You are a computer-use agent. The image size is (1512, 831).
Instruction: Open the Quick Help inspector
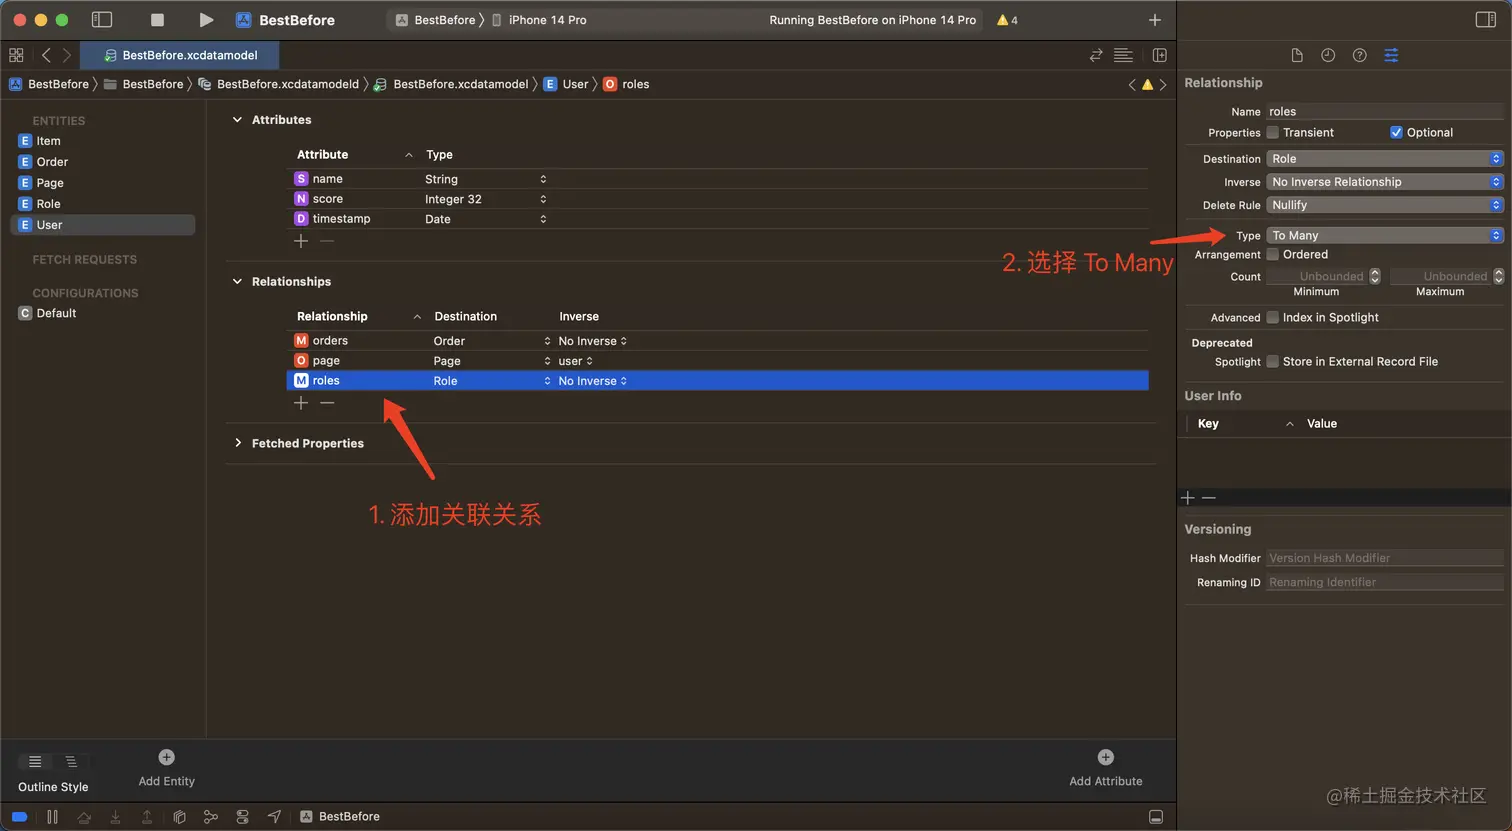(1359, 55)
